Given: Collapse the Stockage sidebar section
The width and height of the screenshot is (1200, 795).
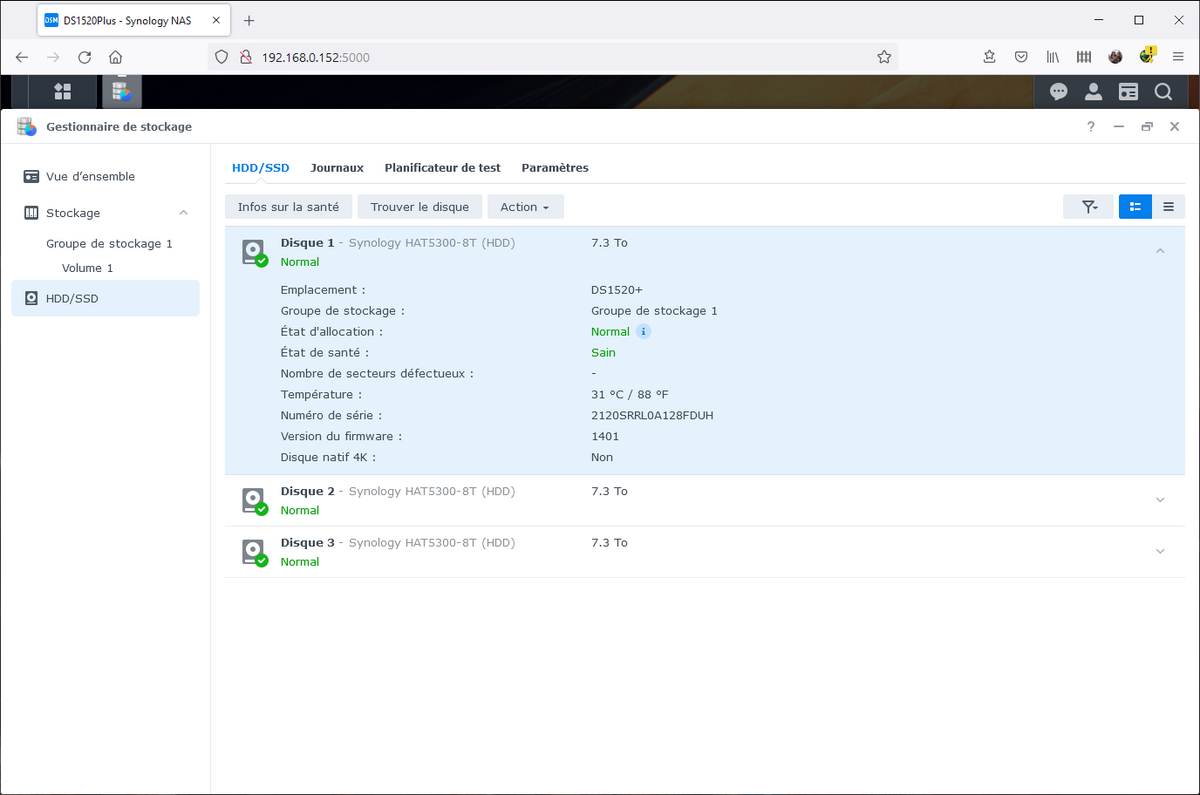Looking at the screenshot, I should tap(183, 213).
